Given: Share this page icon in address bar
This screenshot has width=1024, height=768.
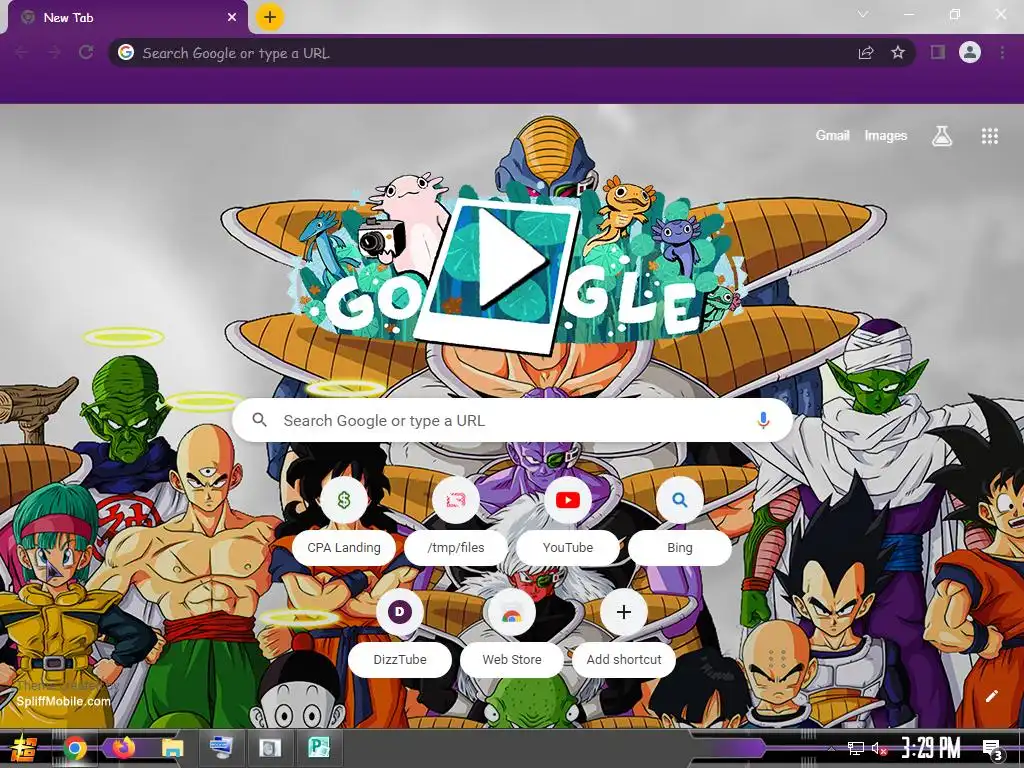Looking at the screenshot, I should 866,53.
